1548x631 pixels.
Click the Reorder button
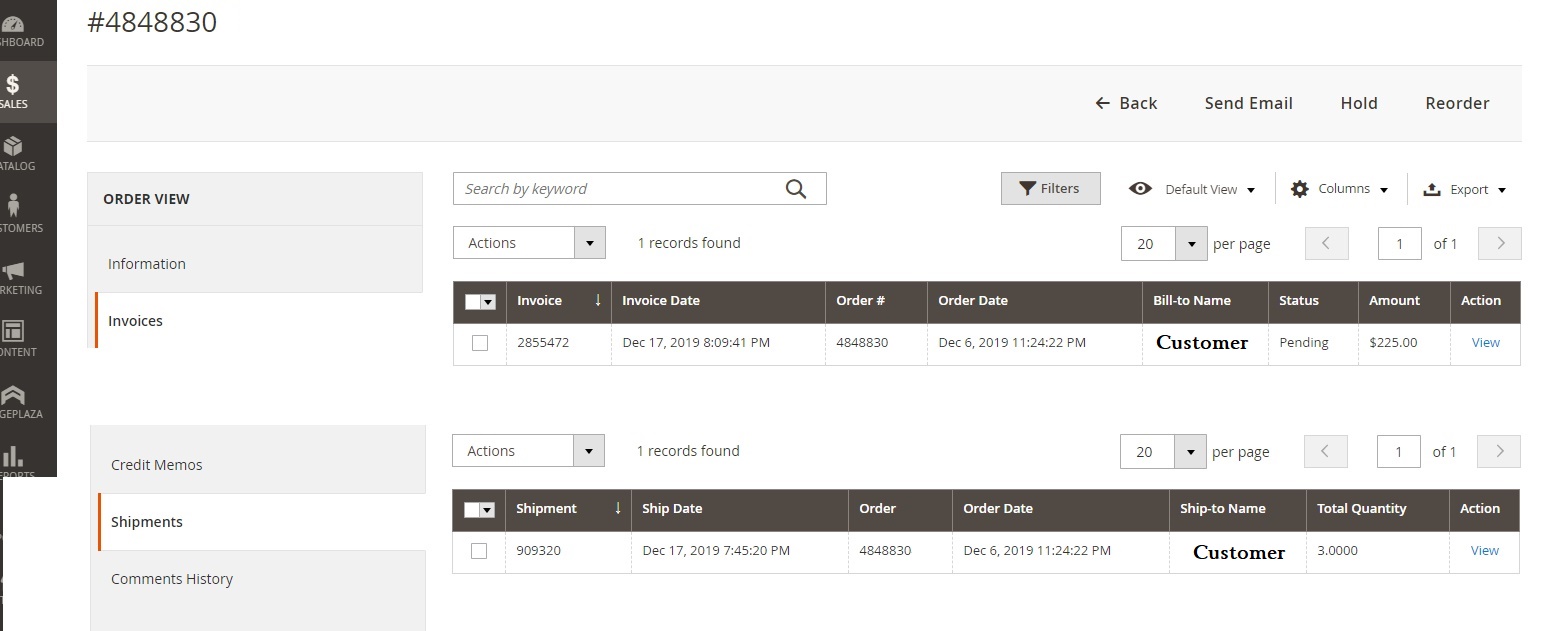[1457, 103]
